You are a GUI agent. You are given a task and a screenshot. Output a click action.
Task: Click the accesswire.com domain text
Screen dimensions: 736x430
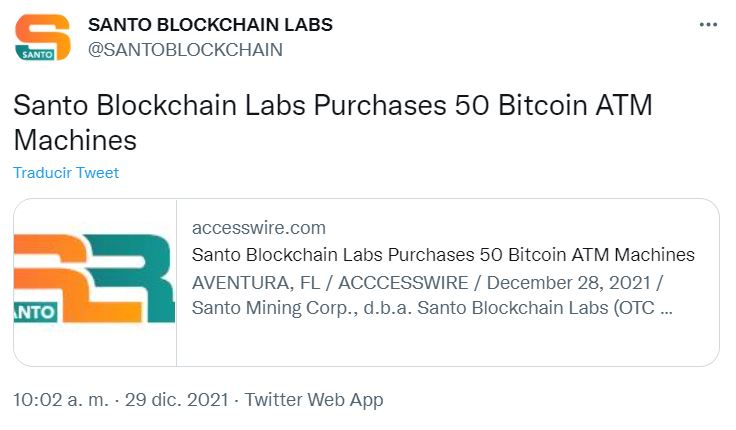click(259, 228)
